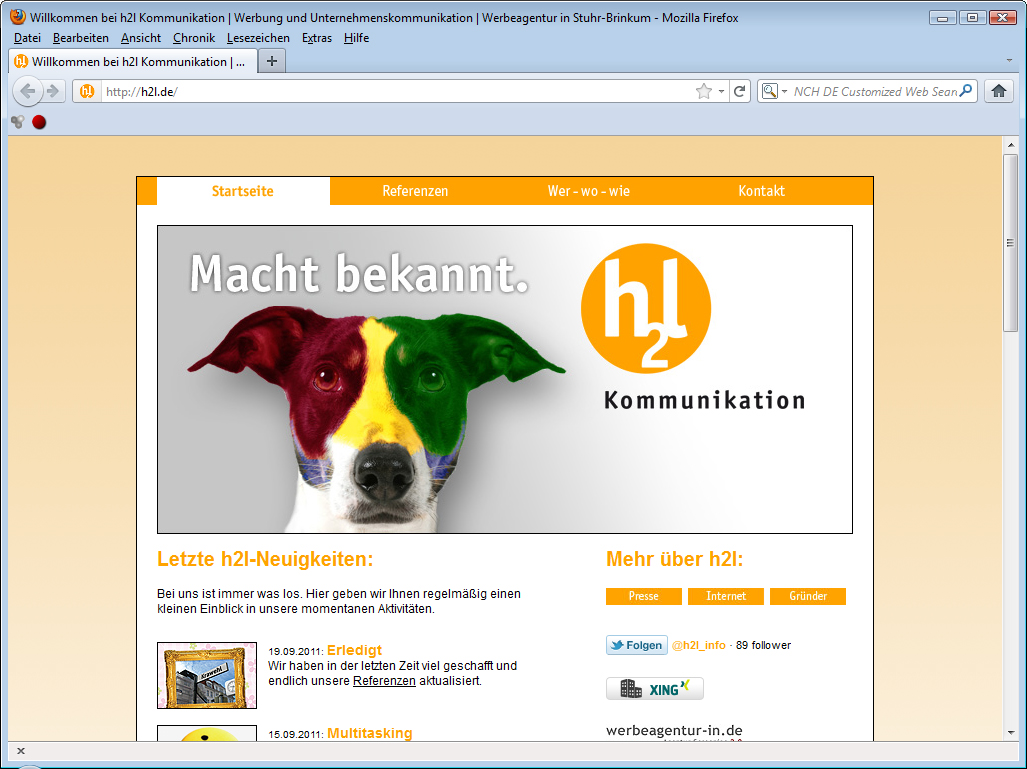Image resolution: width=1027 pixels, height=769 pixels.
Task: Open the list all tabs dropdown arrow
Action: click(x=1009, y=60)
